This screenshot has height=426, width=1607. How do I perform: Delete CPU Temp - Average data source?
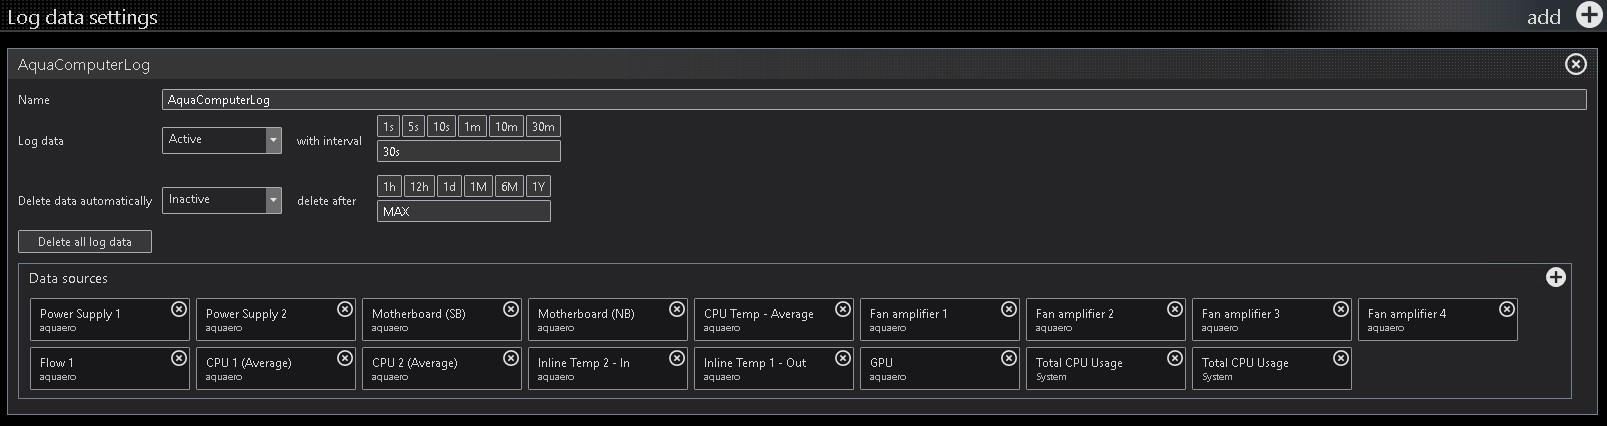coord(843,309)
